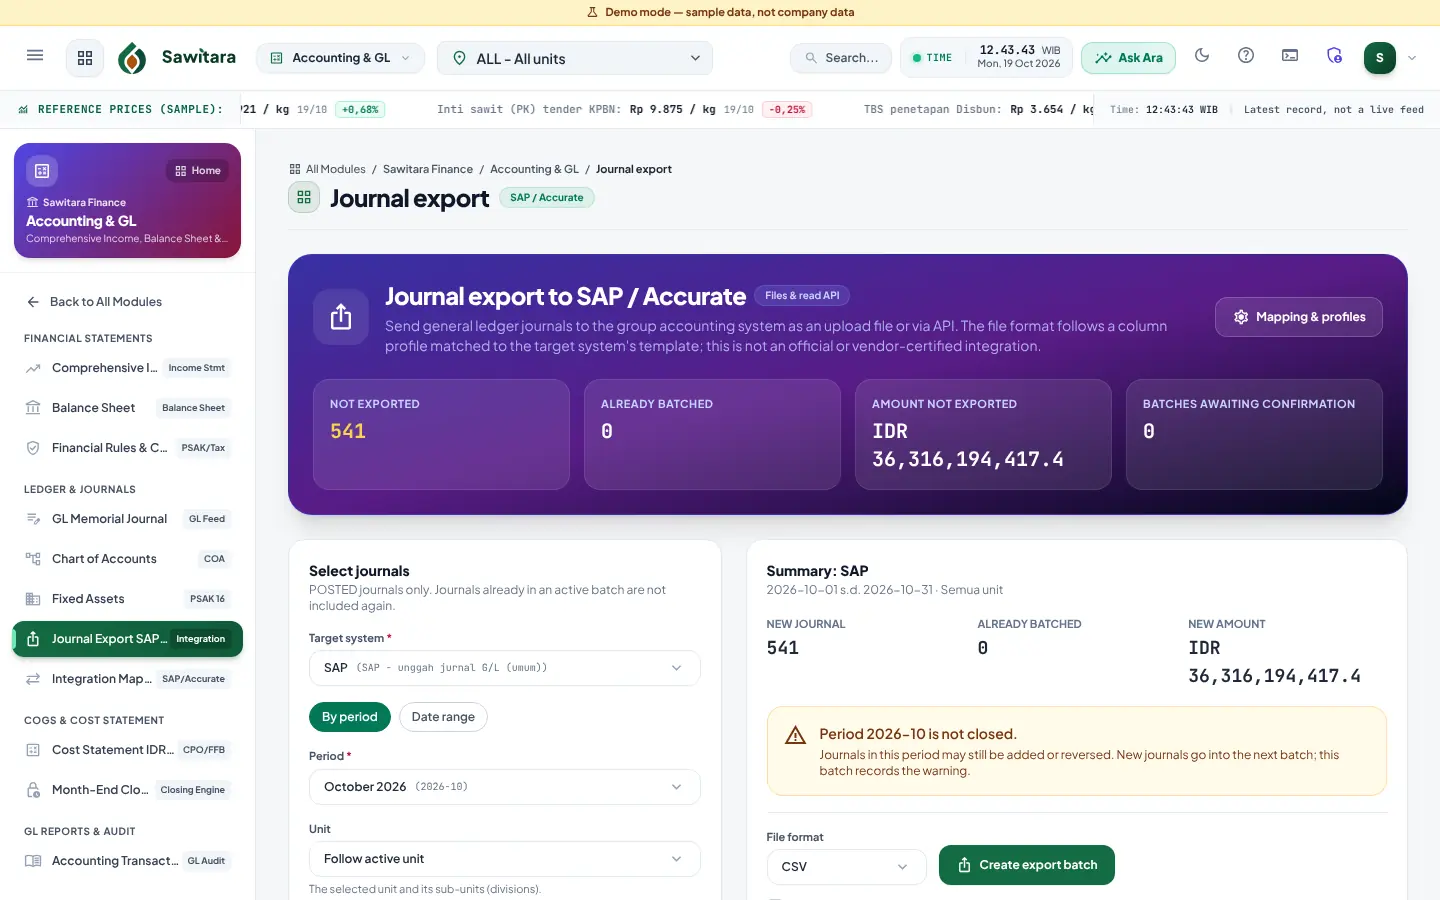Open Mapping & profiles
1440x900 pixels.
(1299, 317)
